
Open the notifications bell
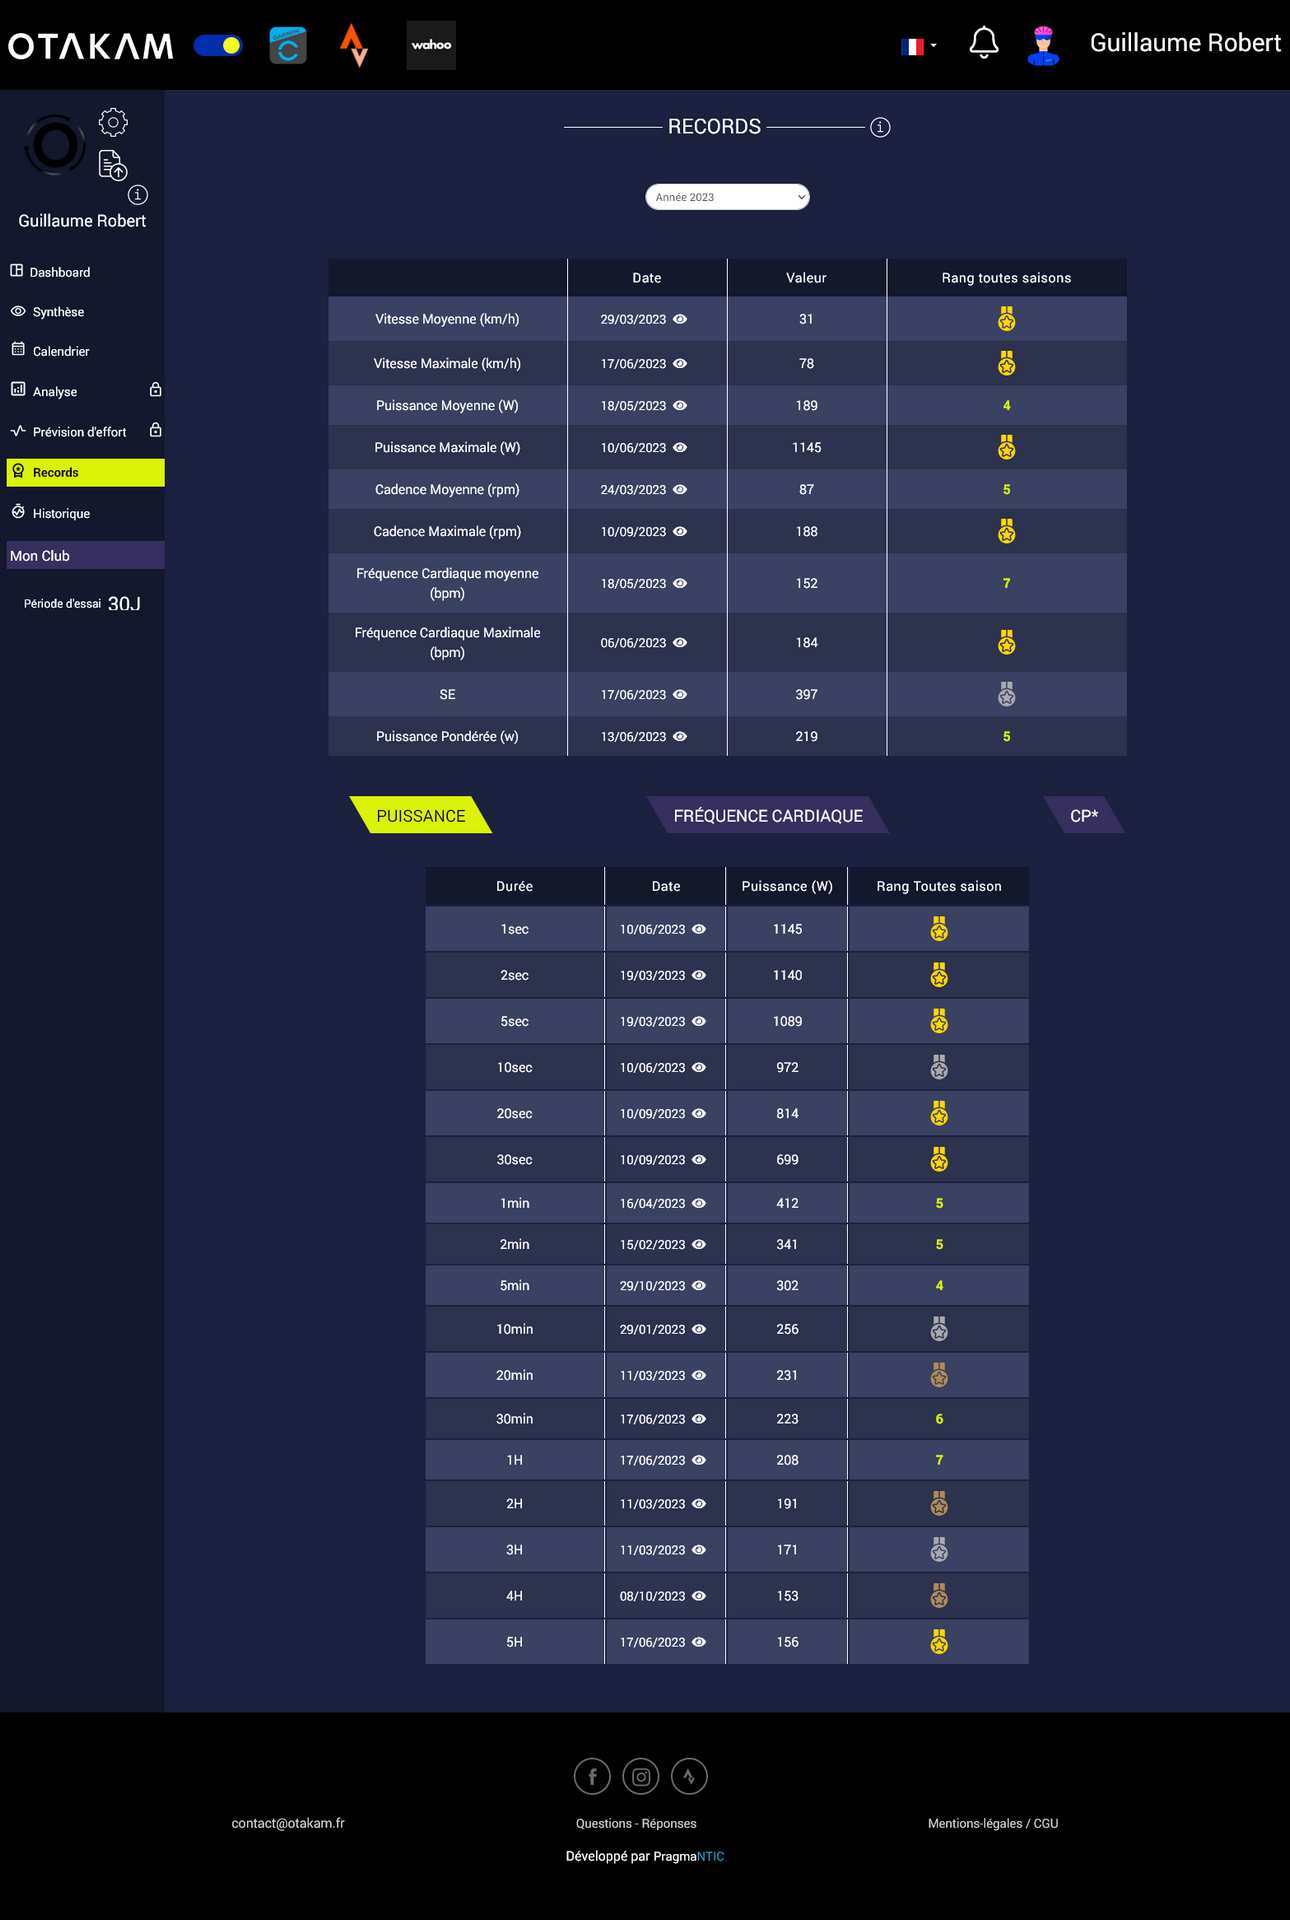click(x=984, y=43)
